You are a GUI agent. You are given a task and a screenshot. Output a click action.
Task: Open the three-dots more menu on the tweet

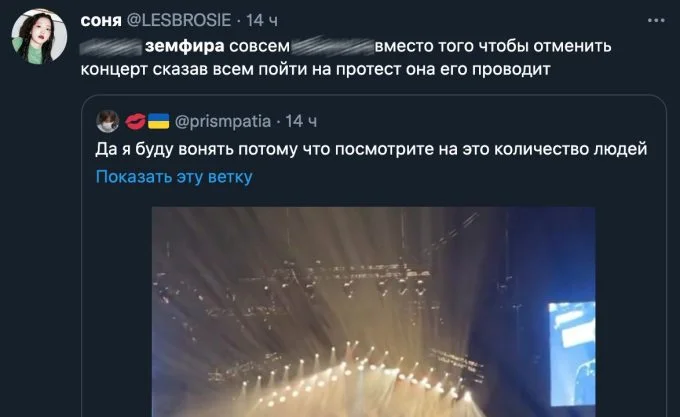click(656, 20)
